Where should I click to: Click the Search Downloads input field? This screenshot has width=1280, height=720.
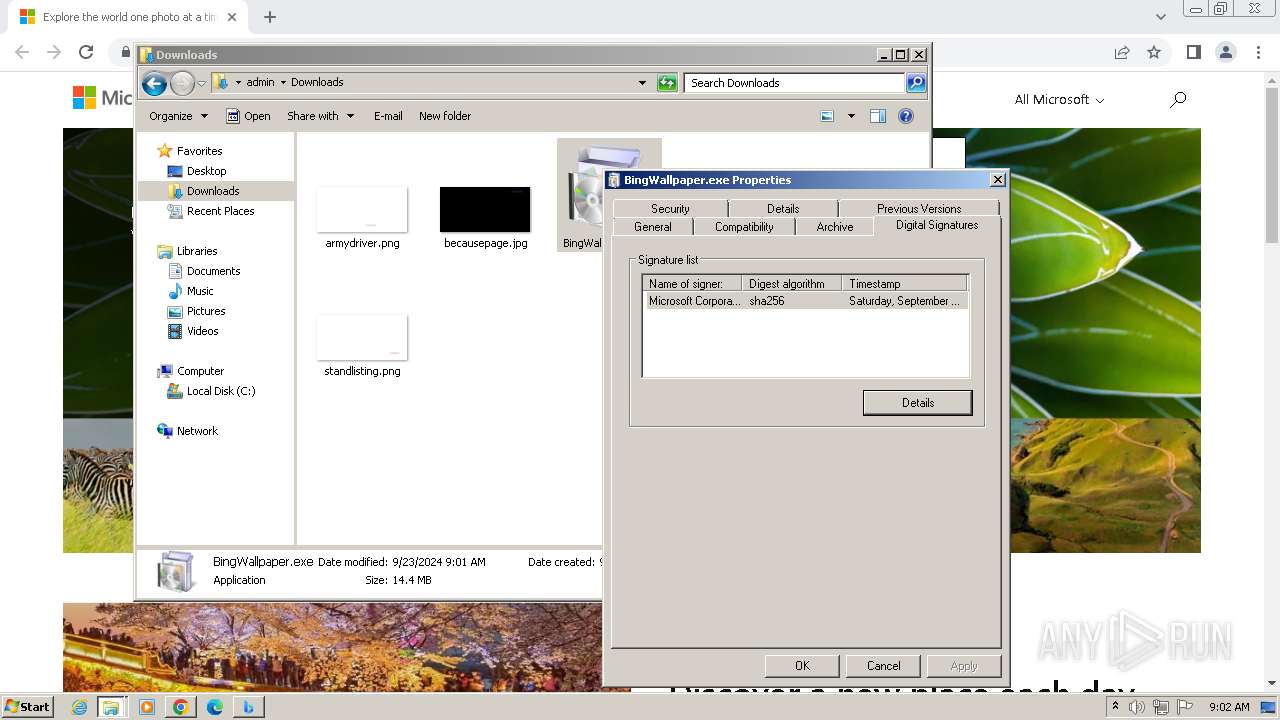pyautogui.click(x=795, y=83)
